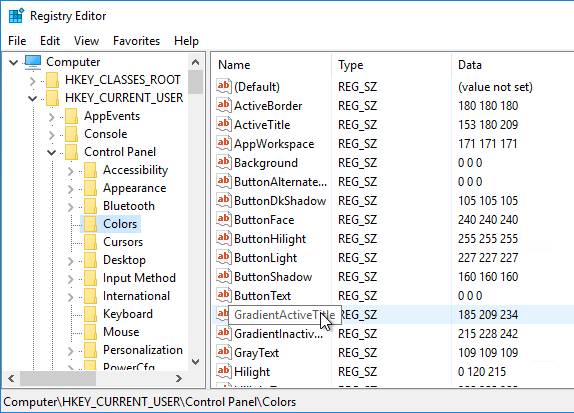Click the ab icon next to Background
The height and width of the screenshot is (413, 574).
point(224,163)
